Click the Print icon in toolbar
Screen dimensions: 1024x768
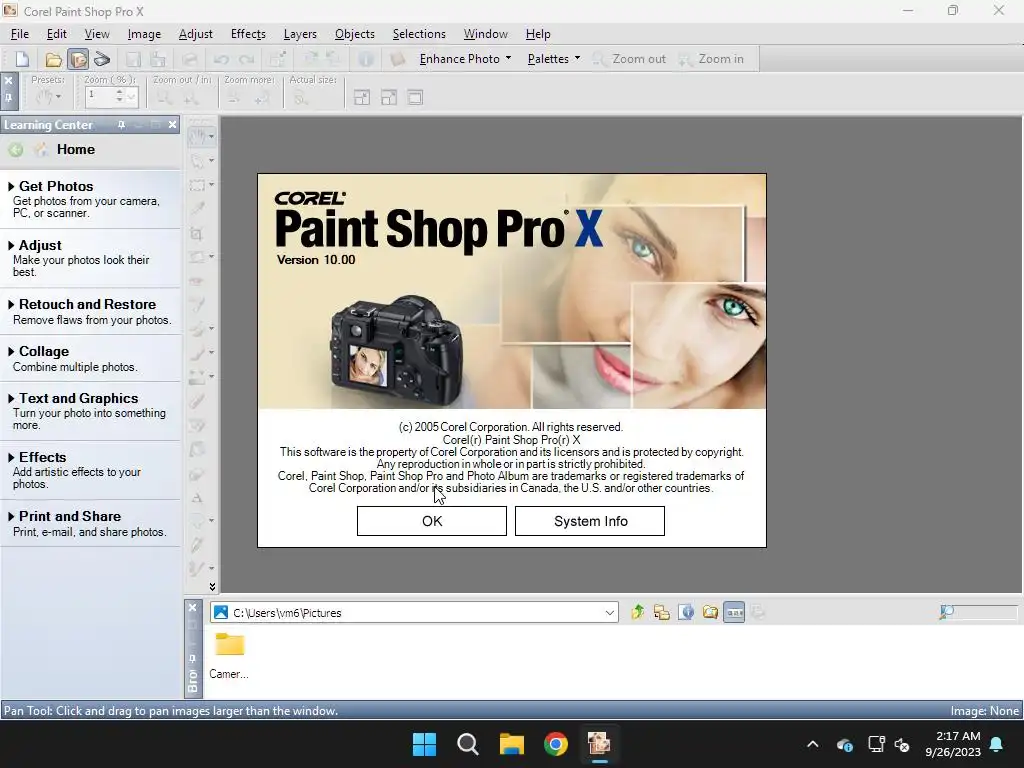click(189, 59)
